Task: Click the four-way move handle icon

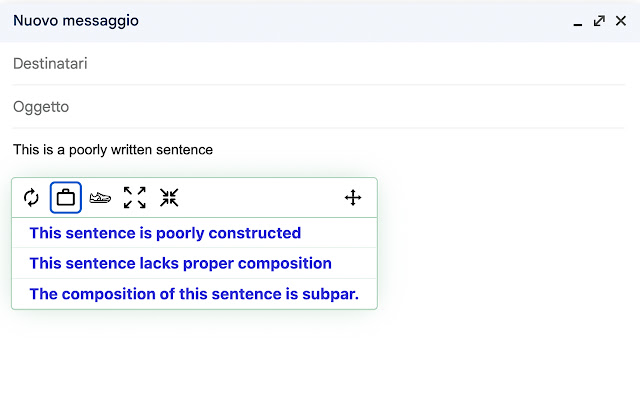Action: pos(353,198)
